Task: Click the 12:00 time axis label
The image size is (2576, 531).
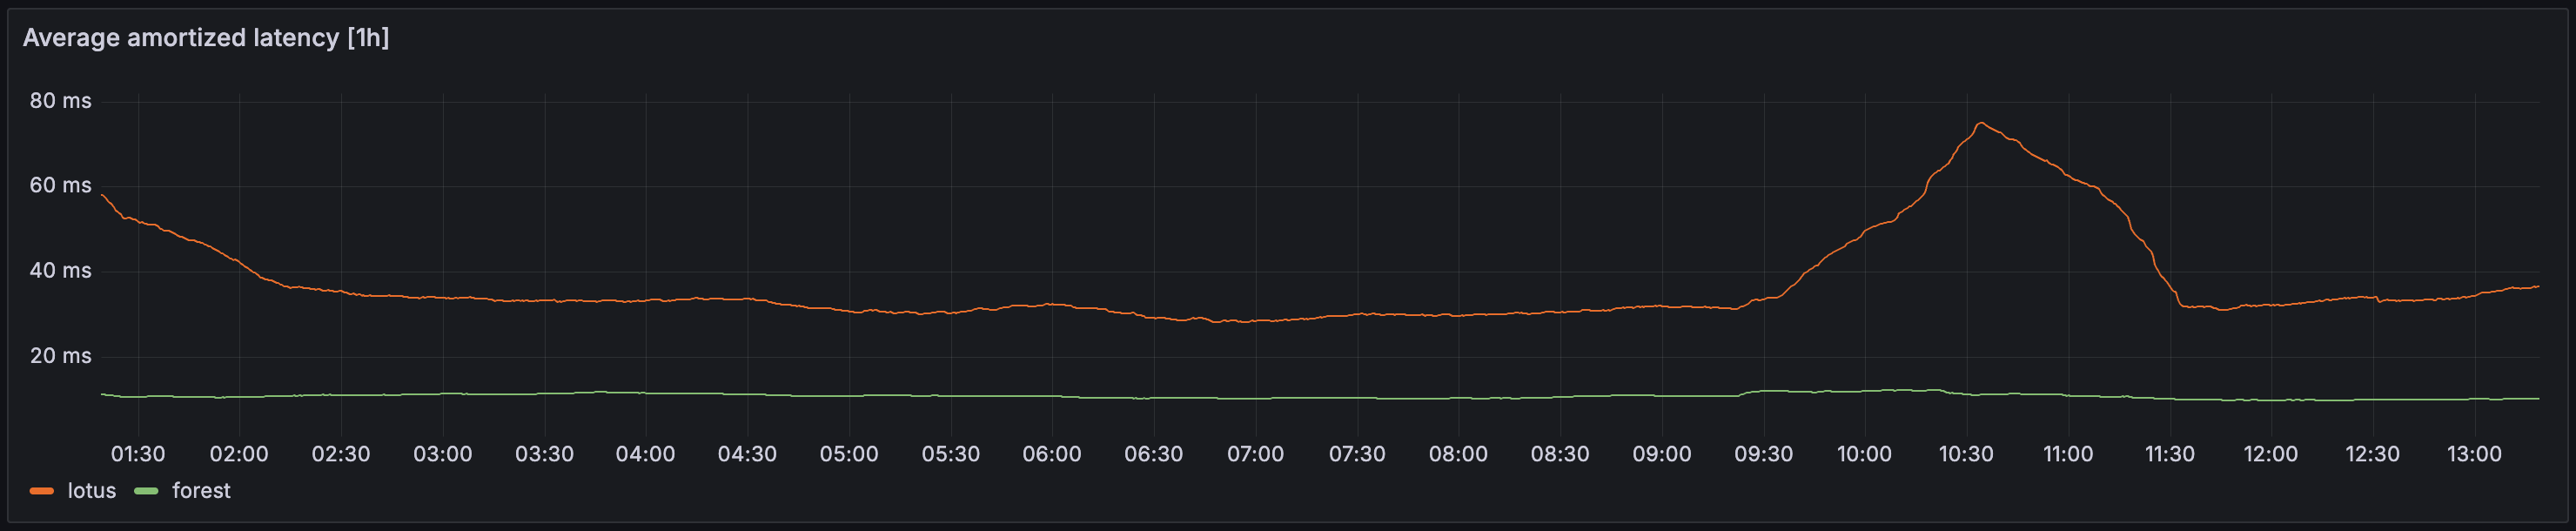Action: tap(2271, 454)
